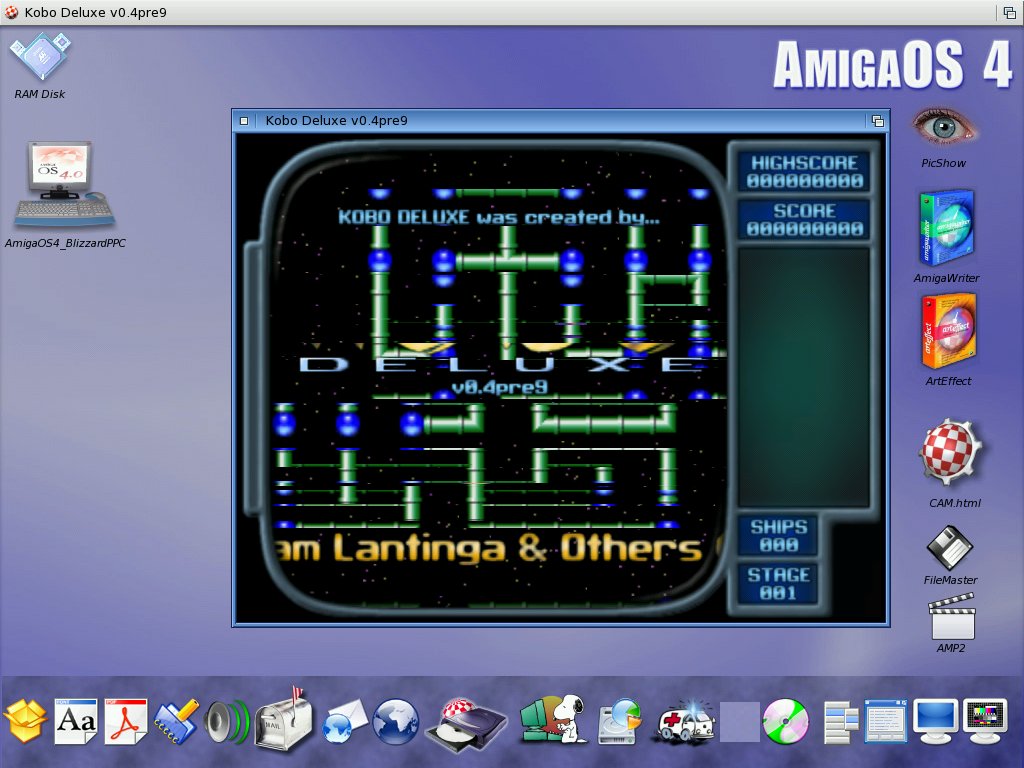Click the Kobo Deluxe window title bar
Image resolution: width=1024 pixels, height=768 pixels.
[x=560, y=121]
